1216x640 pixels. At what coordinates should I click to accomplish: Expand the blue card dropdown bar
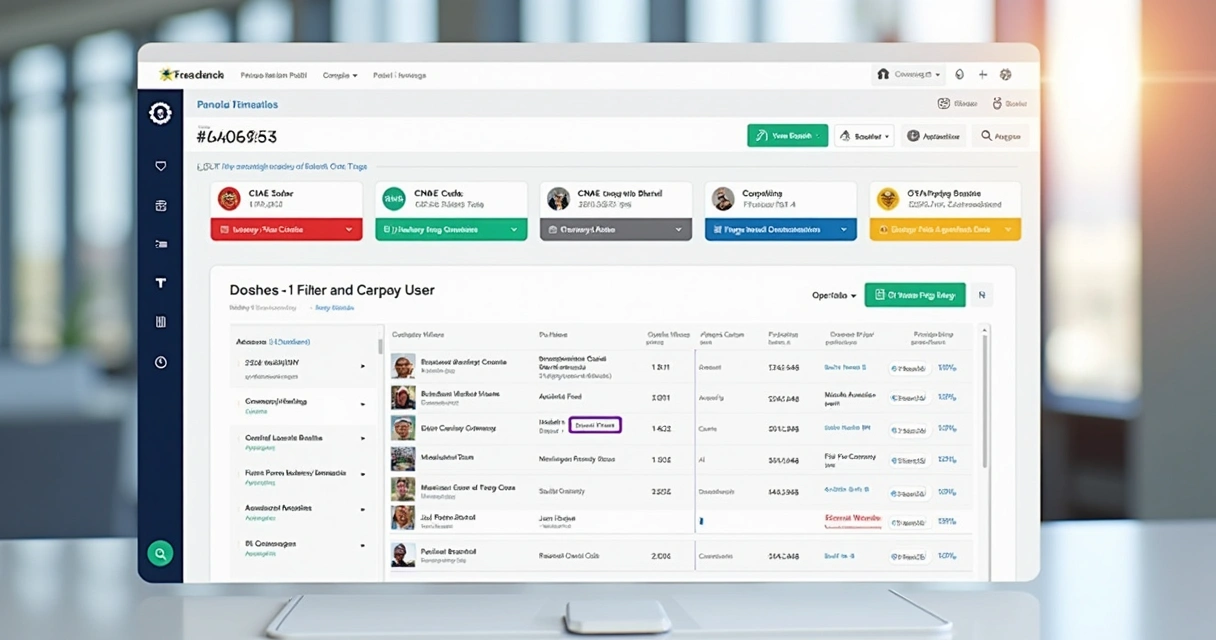[780, 230]
